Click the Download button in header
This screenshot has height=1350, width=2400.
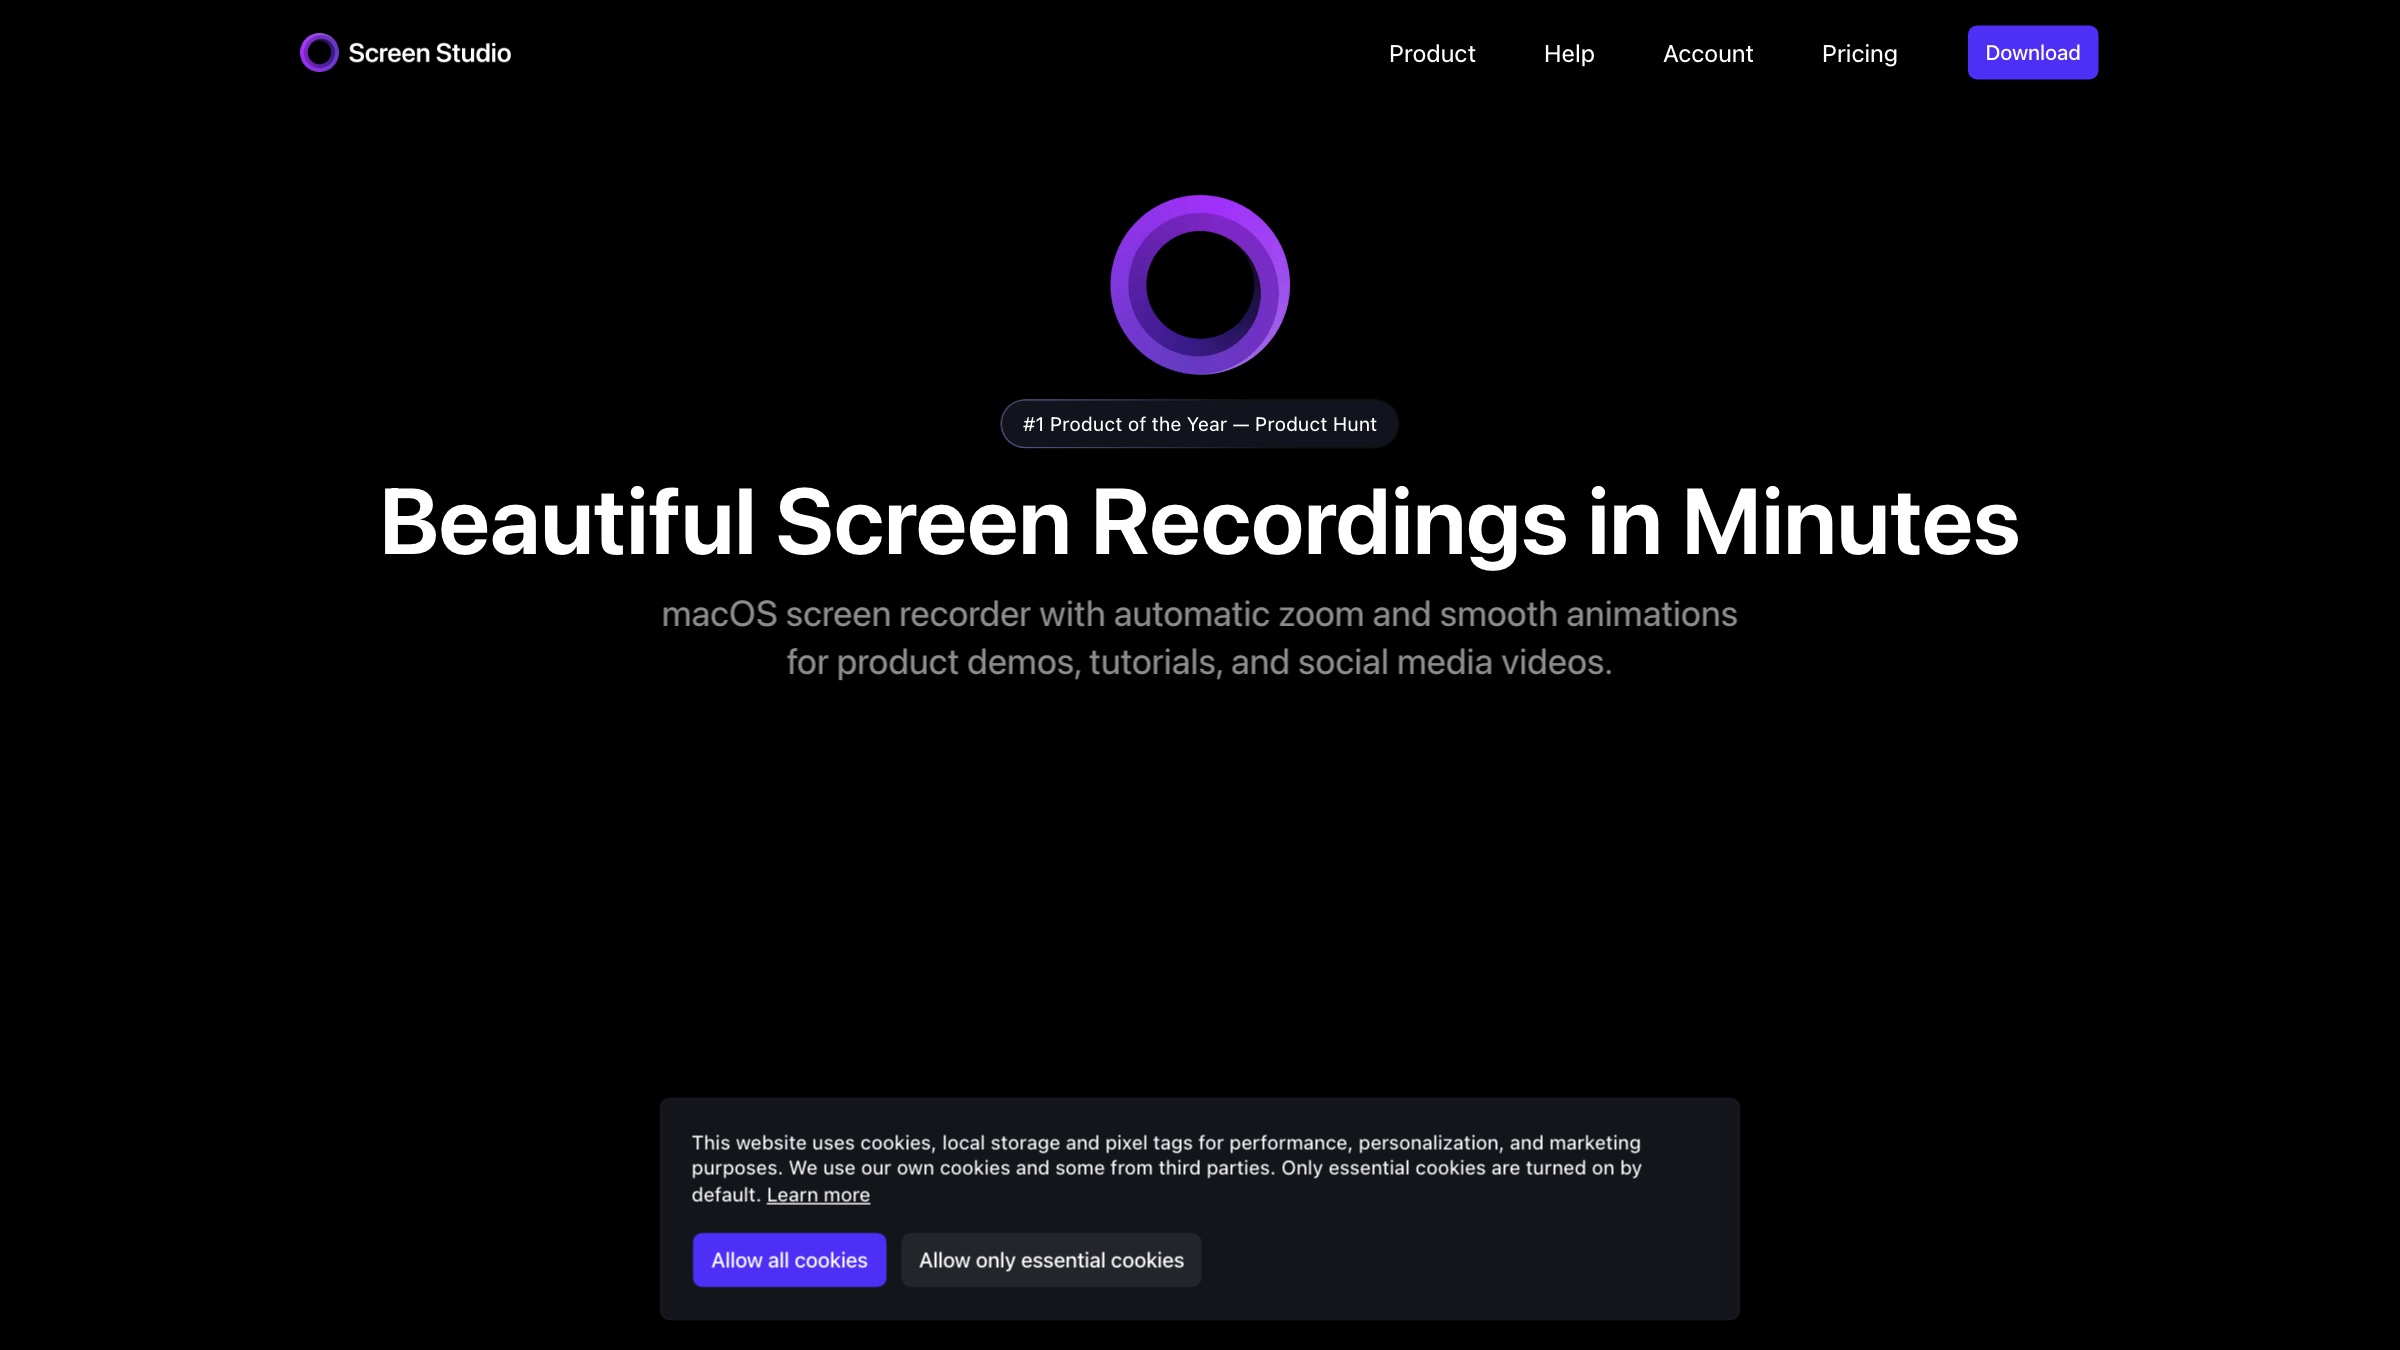pos(2032,53)
